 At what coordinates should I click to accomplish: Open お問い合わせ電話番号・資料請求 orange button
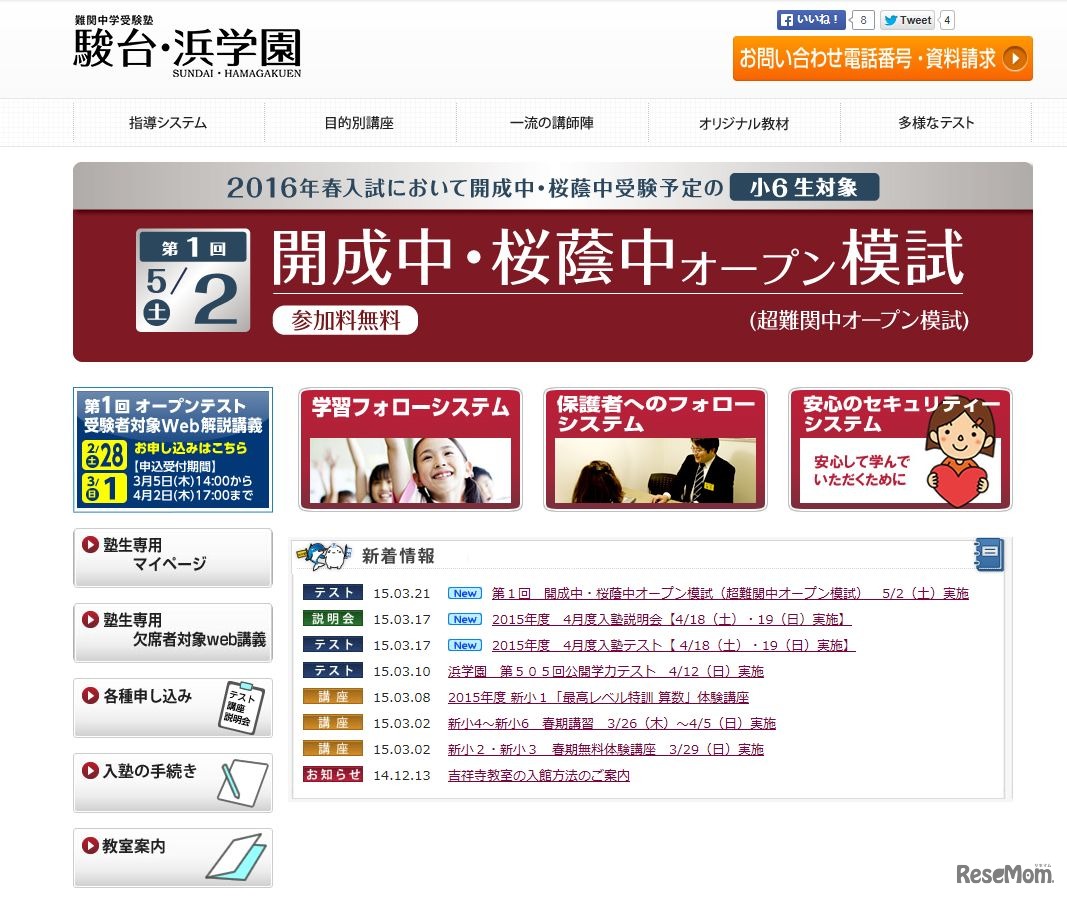(x=883, y=59)
